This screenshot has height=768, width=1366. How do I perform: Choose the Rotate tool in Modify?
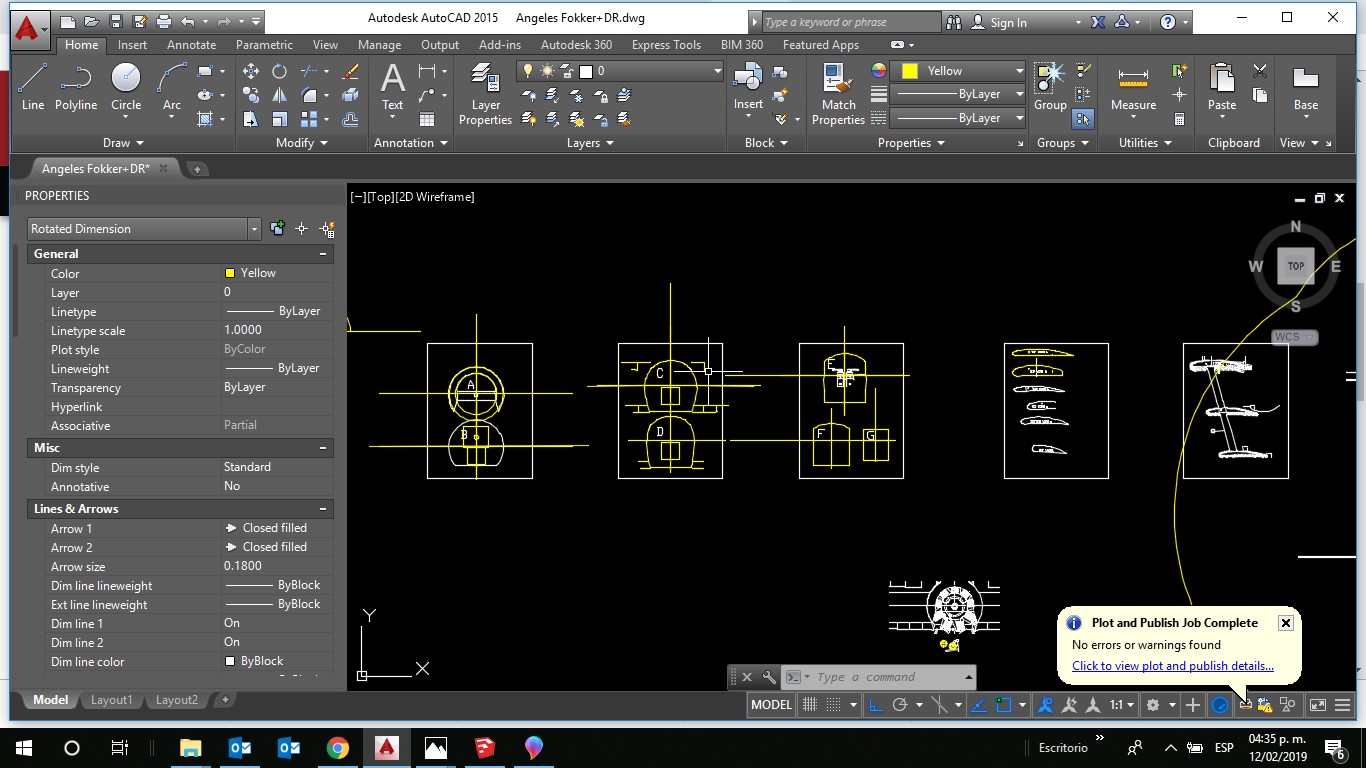pyautogui.click(x=280, y=71)
